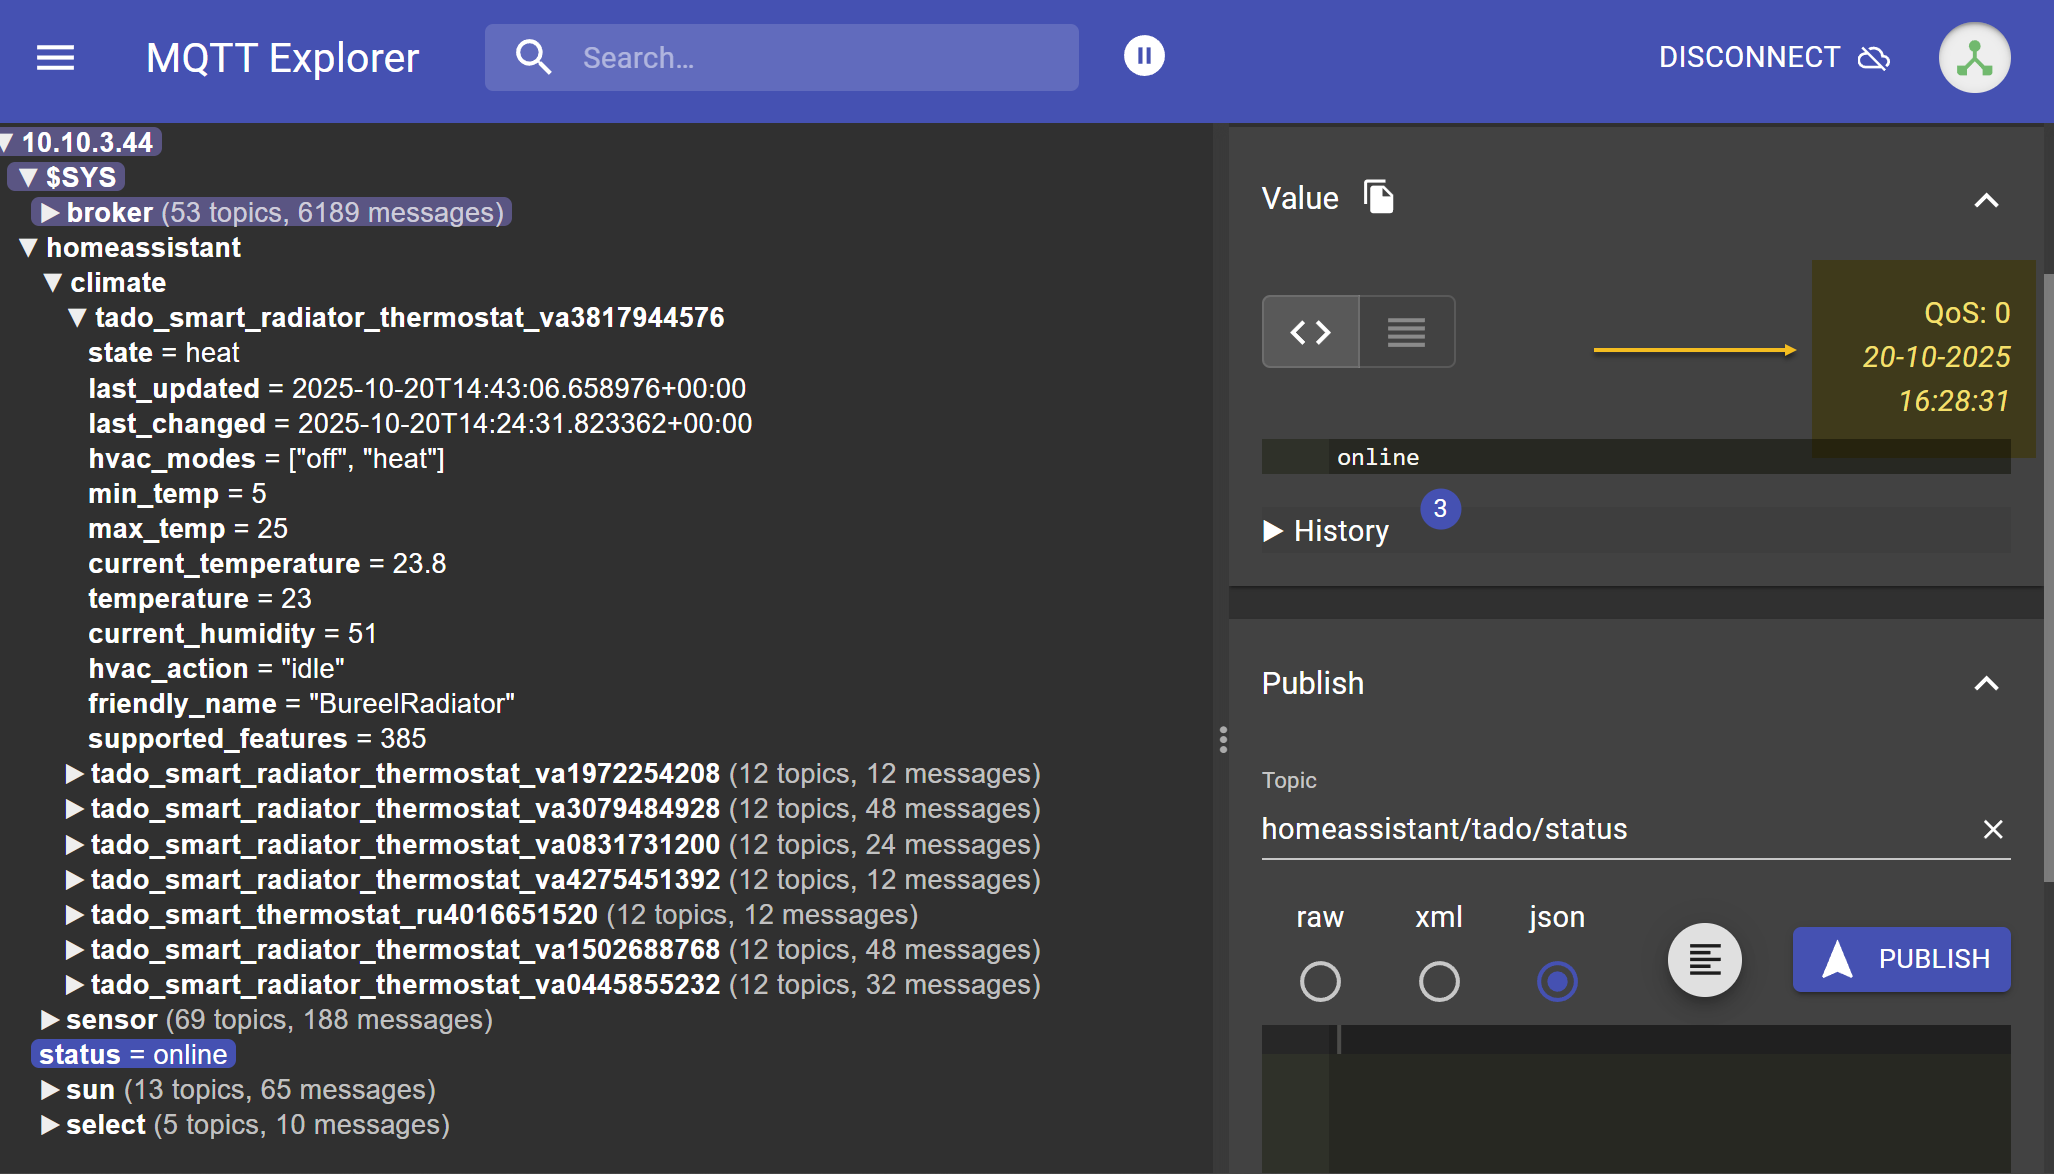This screenshot has height=1174, width=2054.
Task: Select the raw payload format
Action: pyautogui.click(x=1320, y=981)
